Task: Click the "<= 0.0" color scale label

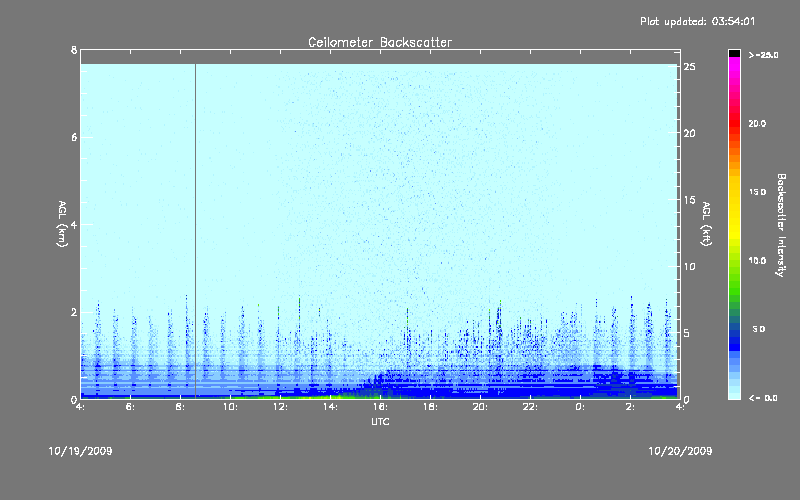Action: [x=763, y=398]
